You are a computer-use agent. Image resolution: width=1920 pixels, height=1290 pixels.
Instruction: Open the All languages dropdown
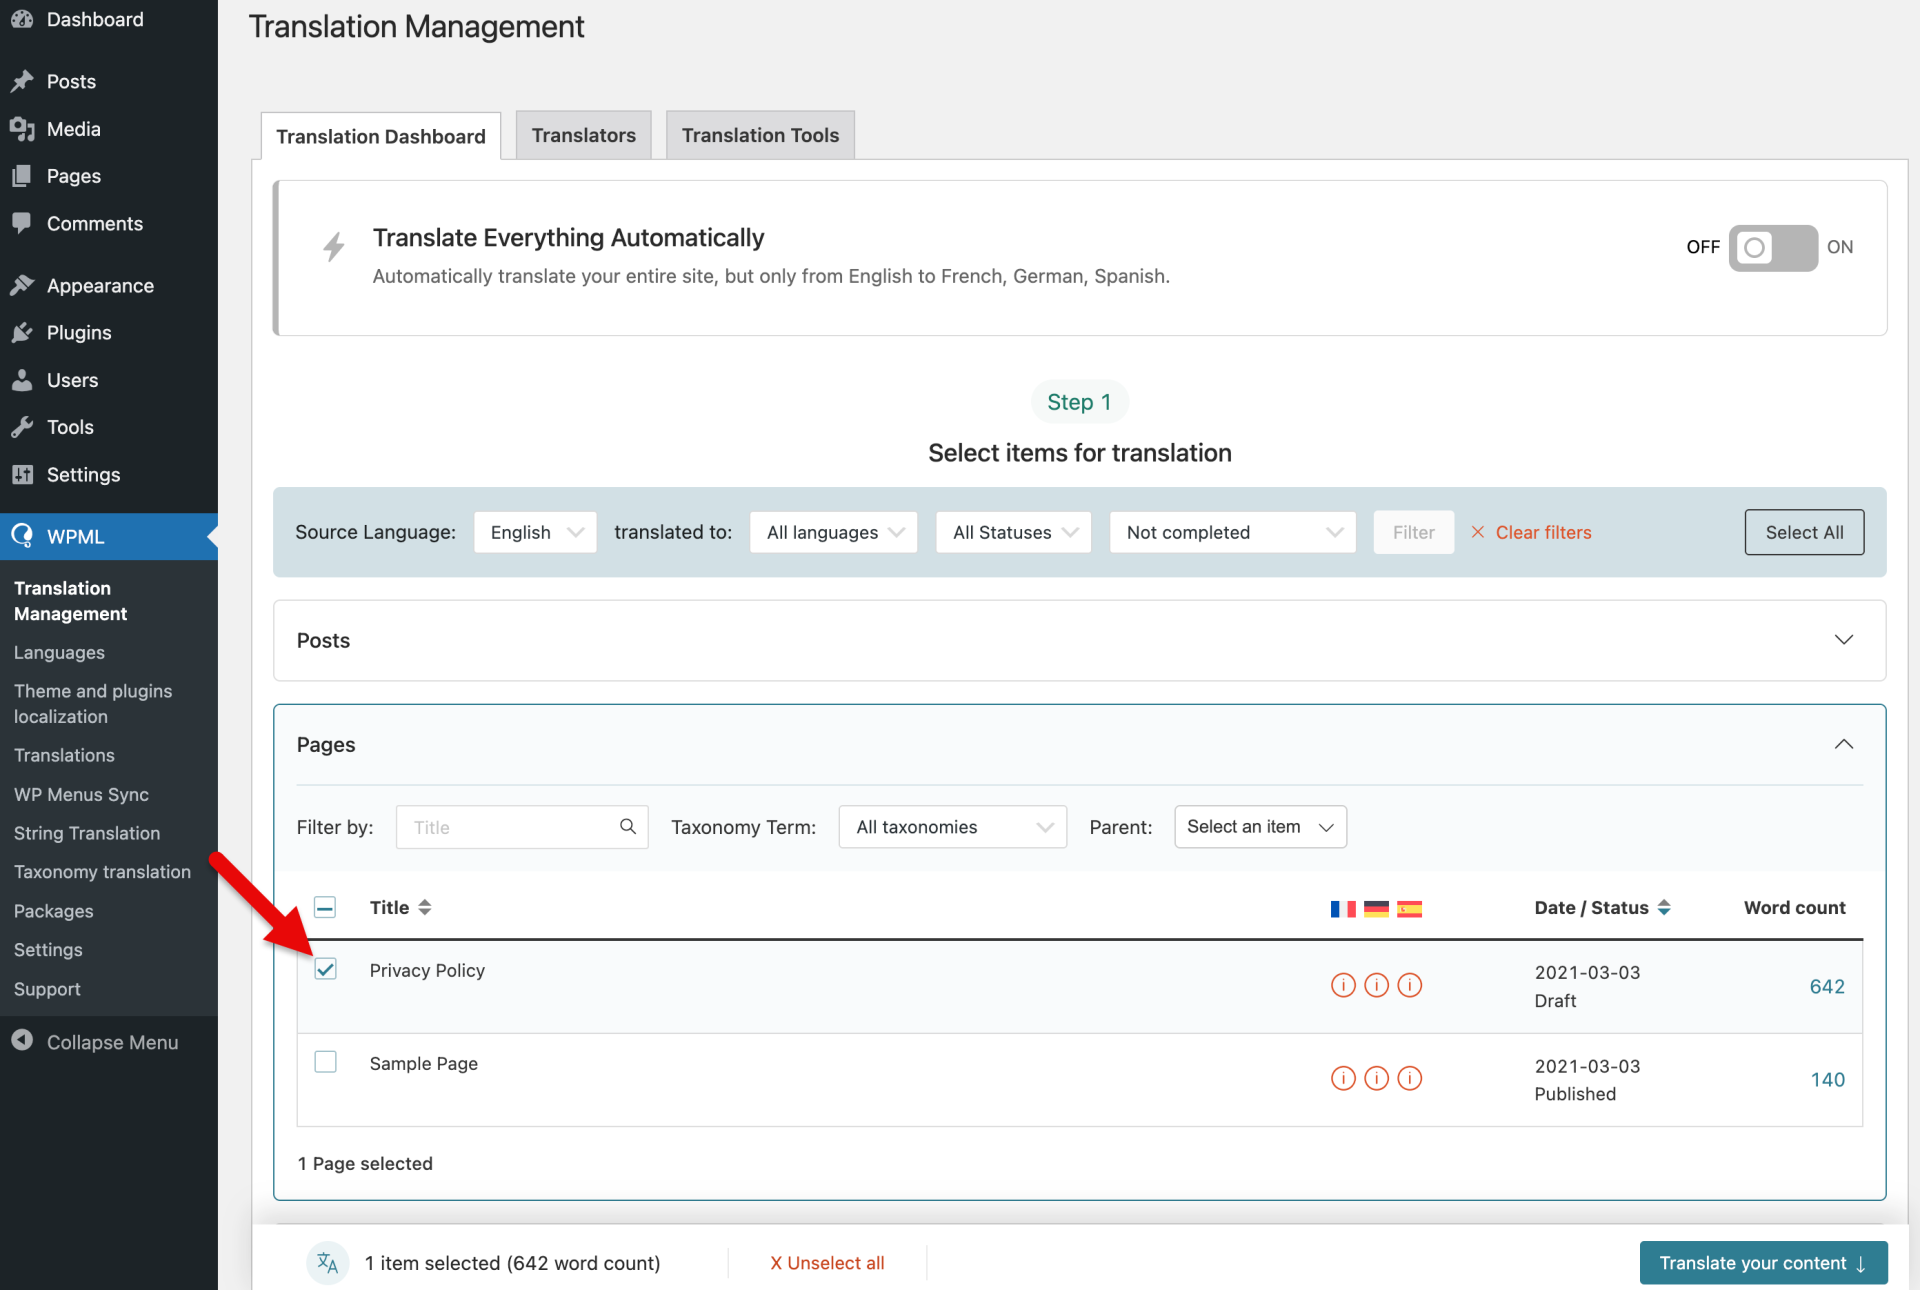pyautogui.click(x=833, y=532)
